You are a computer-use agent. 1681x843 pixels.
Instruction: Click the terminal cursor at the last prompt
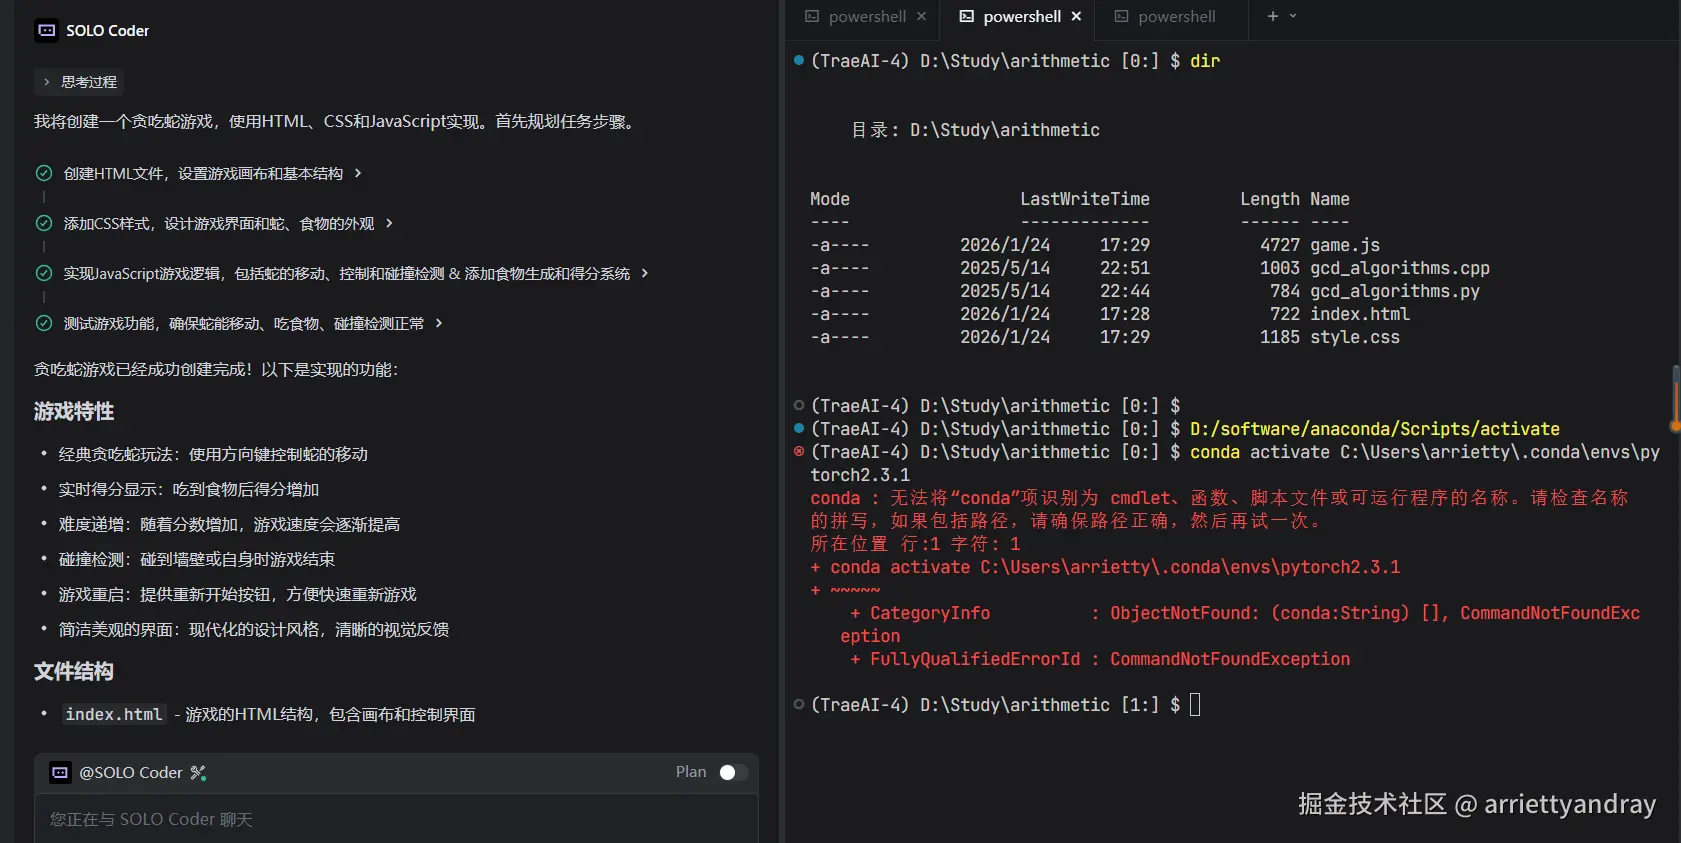pyautogui.click(x=1195, y=705)
